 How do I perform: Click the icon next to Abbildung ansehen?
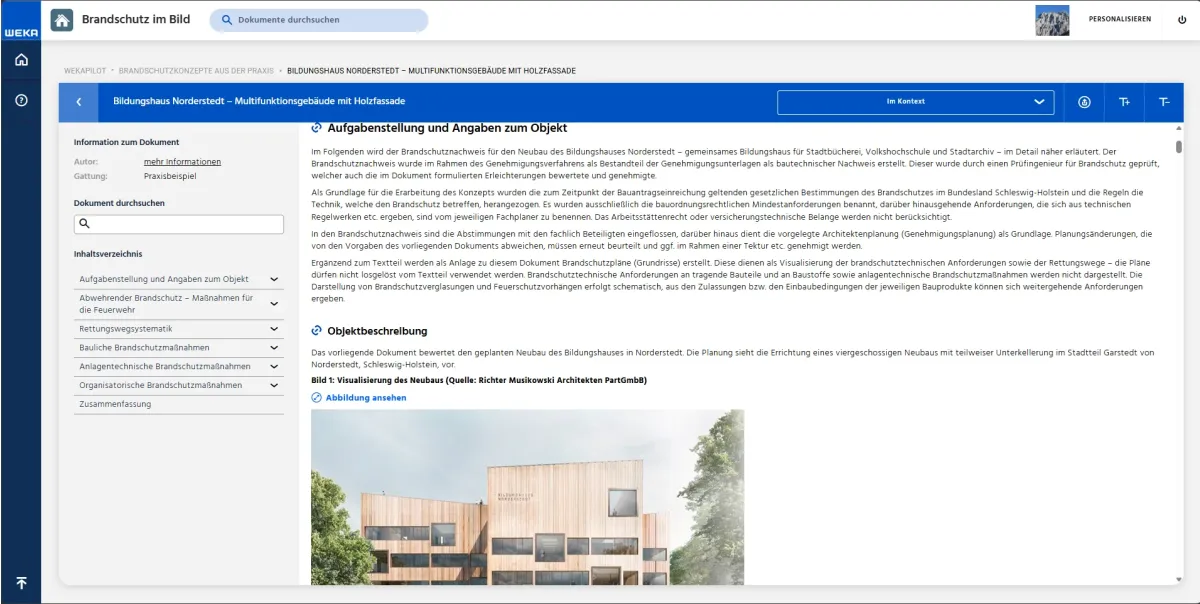(317, 398)
